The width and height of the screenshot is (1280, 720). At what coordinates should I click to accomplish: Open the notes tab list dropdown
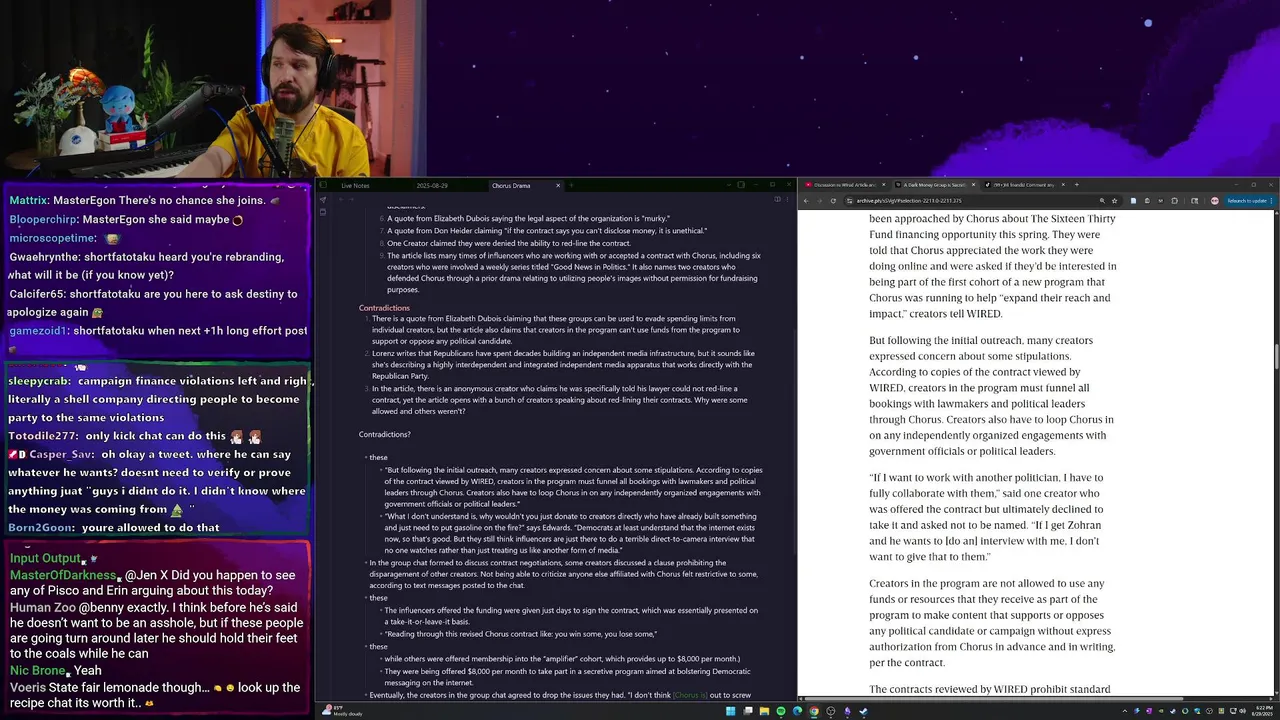729,185
